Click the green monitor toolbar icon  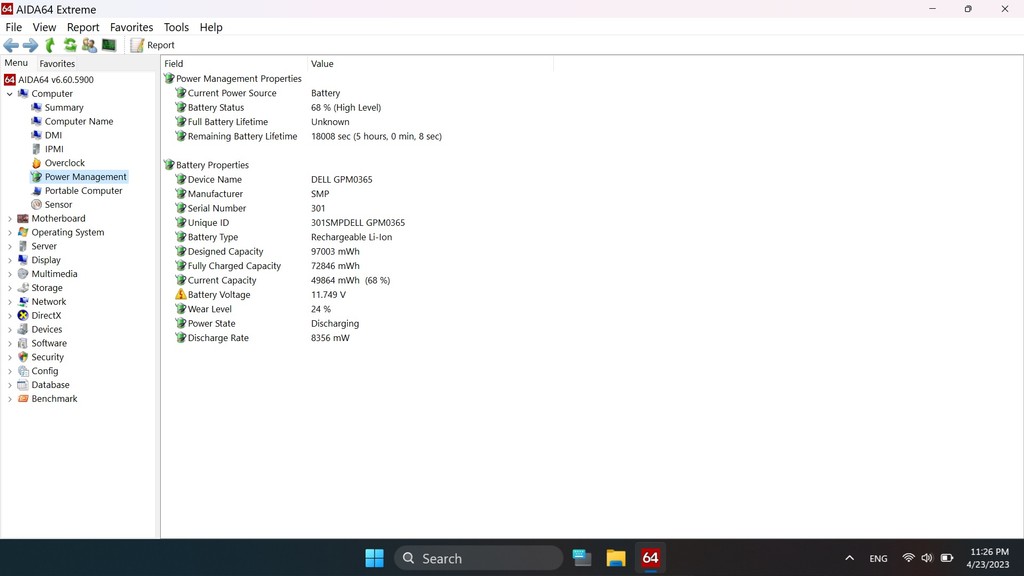click(x=109, y=45)
